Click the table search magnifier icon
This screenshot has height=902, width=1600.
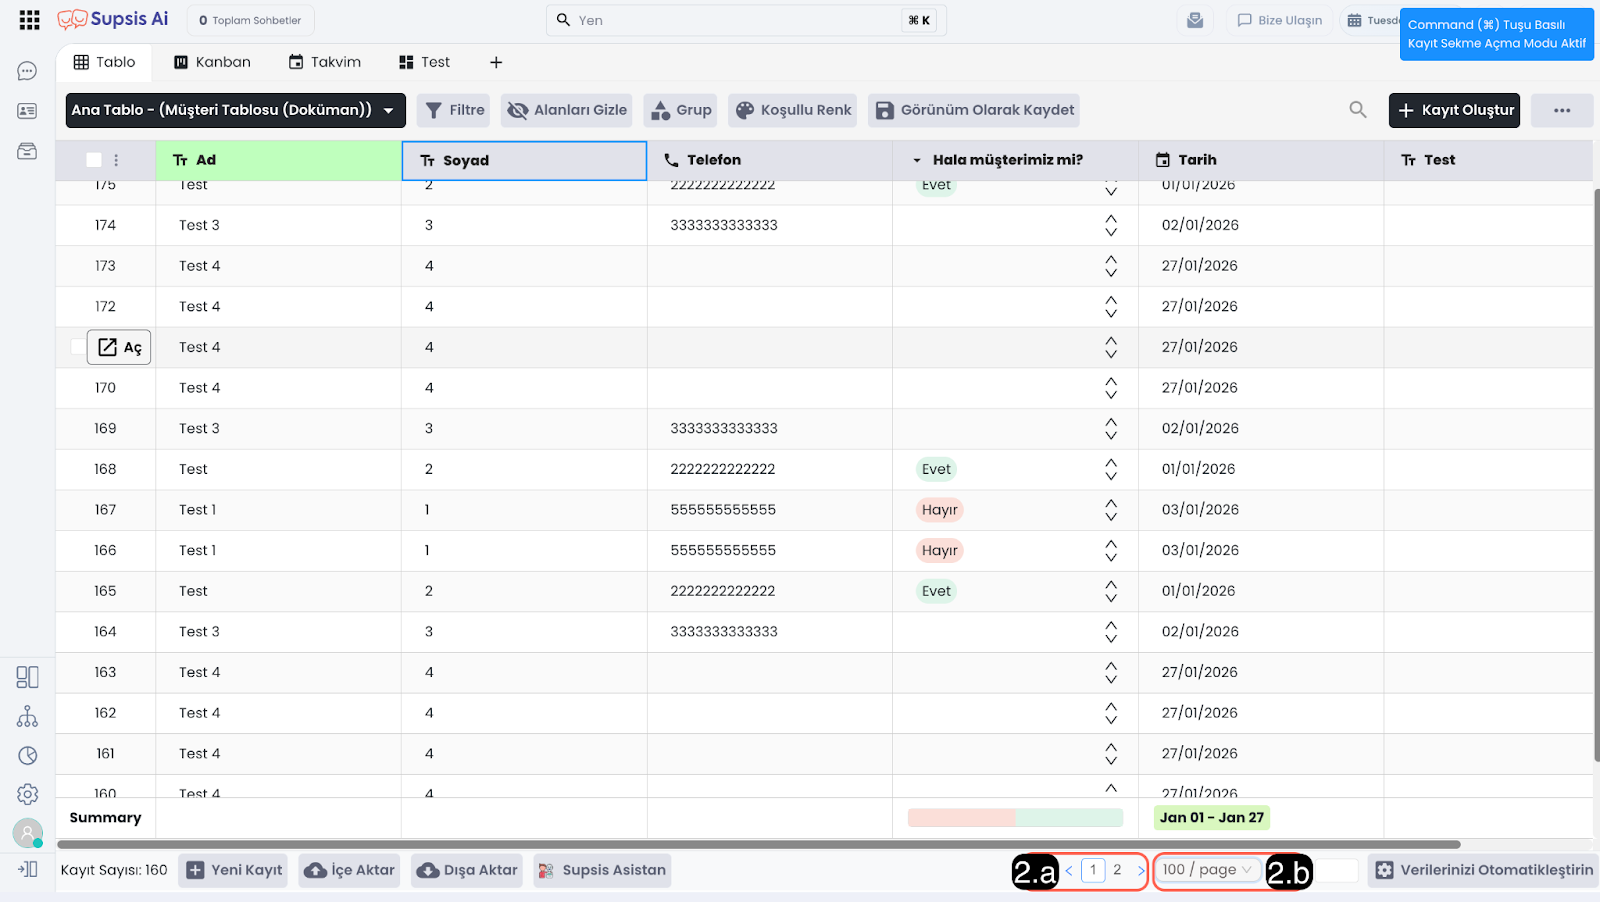(x=1357, y=110)
